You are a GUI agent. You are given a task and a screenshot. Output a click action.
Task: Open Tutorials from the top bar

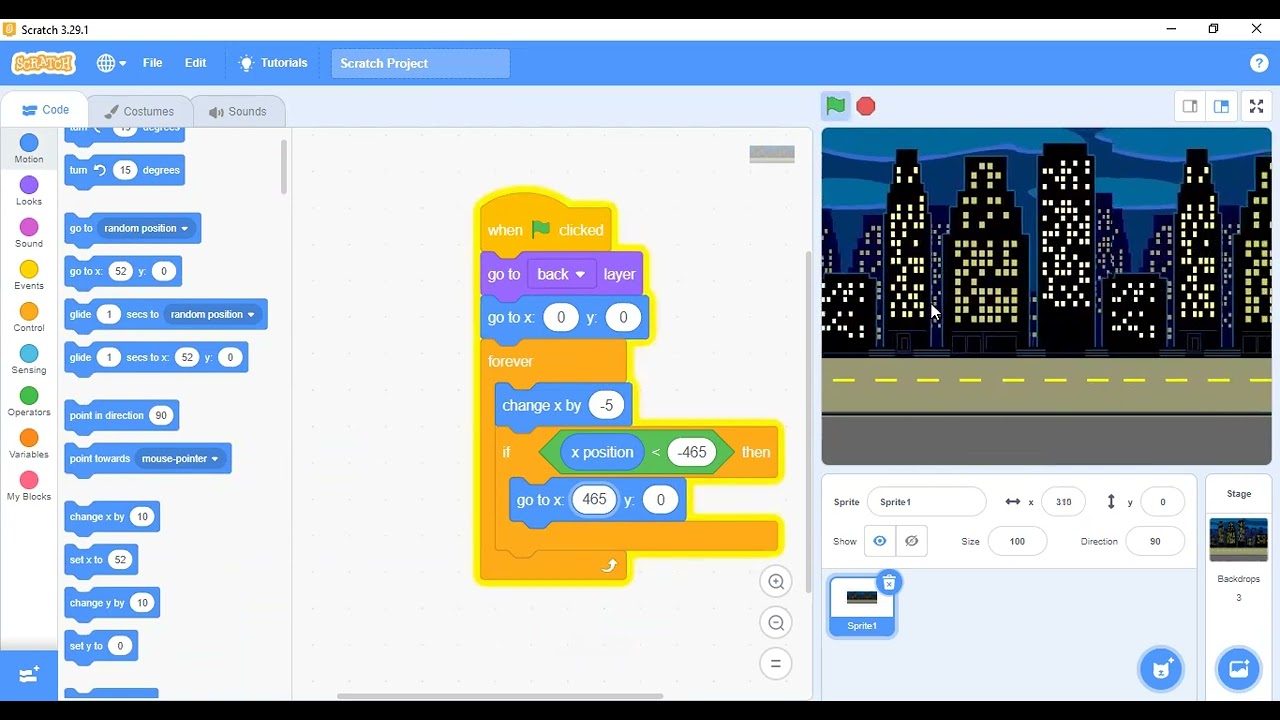273,63
